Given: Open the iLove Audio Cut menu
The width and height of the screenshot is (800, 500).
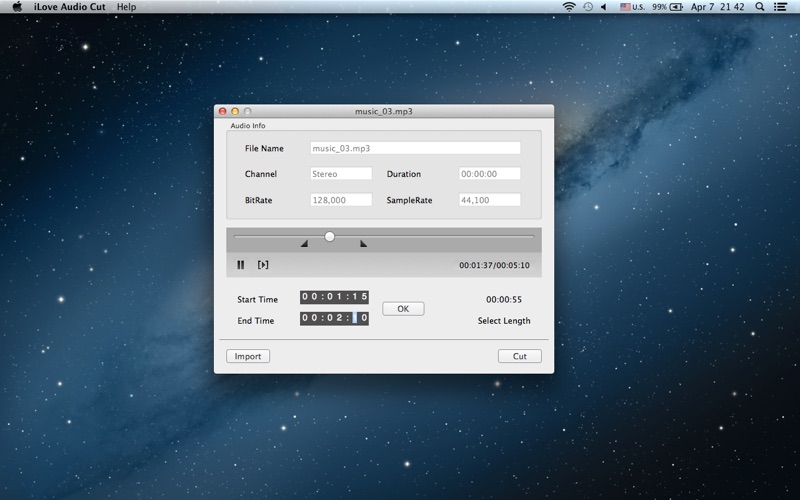Looking at the screenshot, I should click(x=70, y=7).
